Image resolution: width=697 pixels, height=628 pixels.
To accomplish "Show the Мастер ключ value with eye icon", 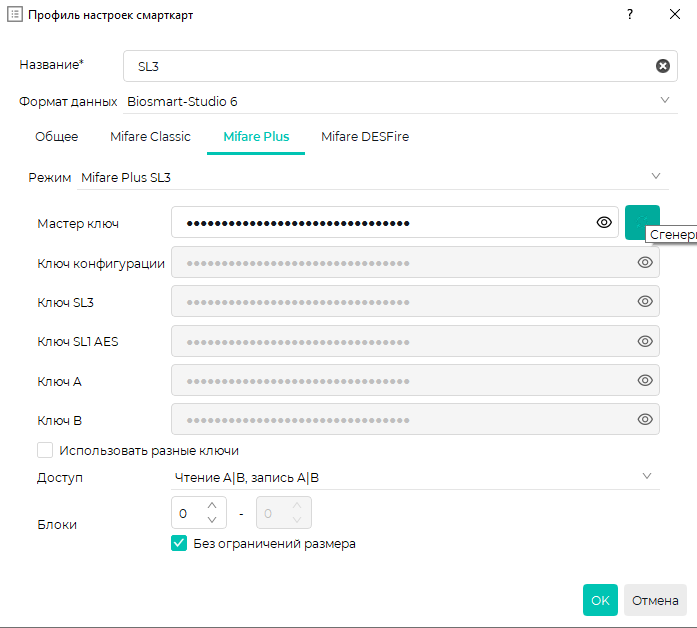I will click(604, 222).
